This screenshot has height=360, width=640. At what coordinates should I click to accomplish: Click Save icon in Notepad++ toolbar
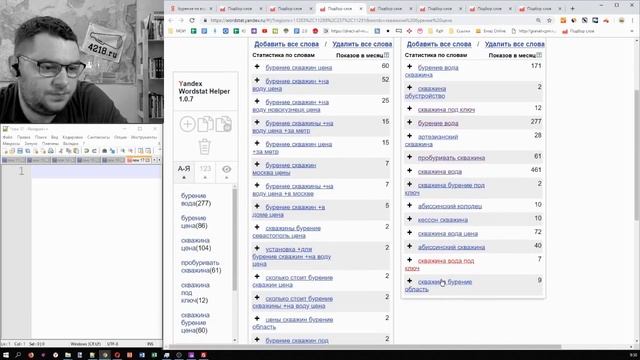[x=20, y=151]
